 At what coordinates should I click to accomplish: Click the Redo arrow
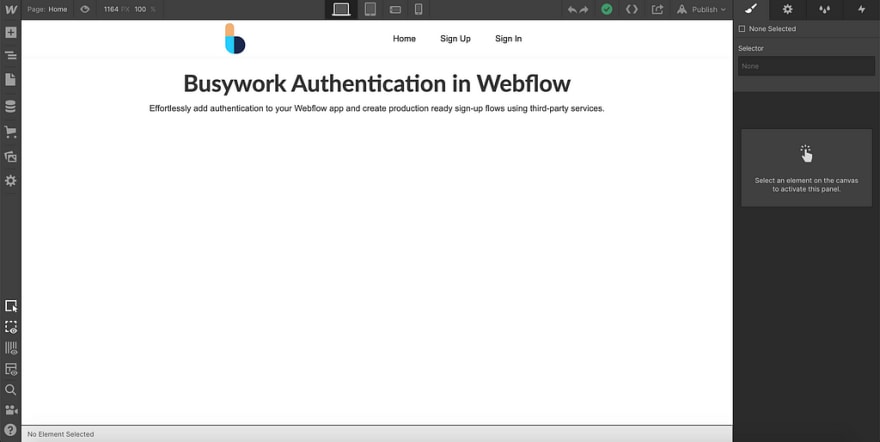[584, 10]
